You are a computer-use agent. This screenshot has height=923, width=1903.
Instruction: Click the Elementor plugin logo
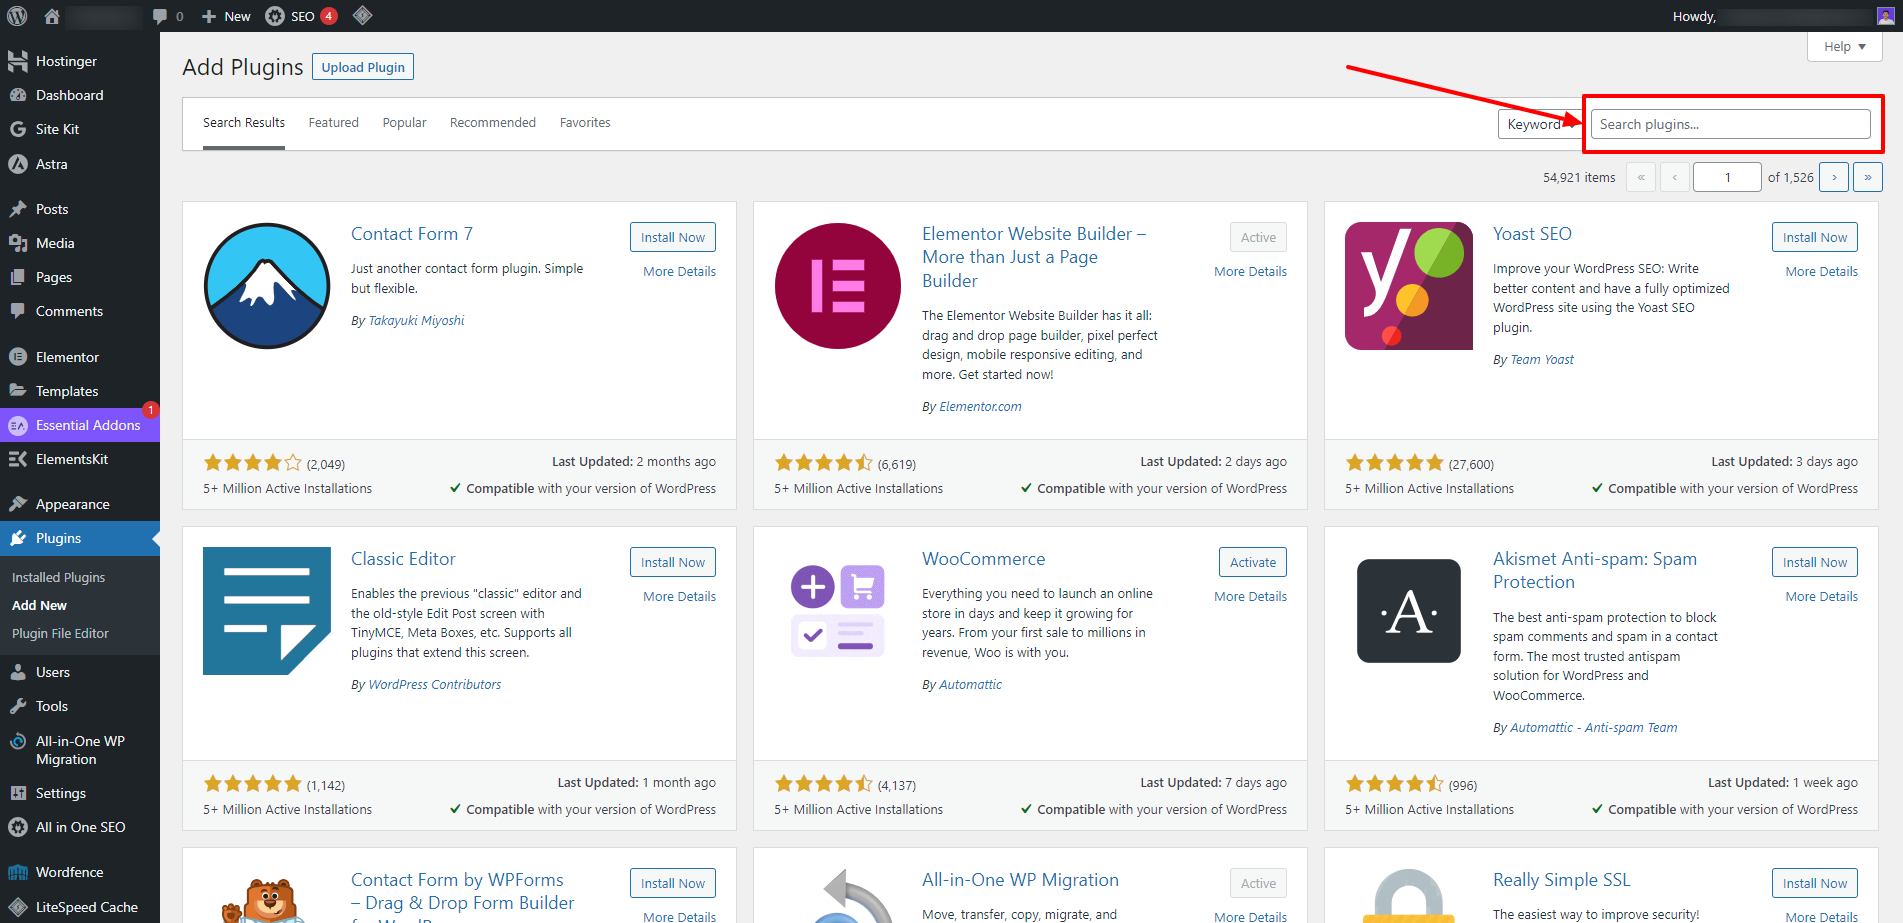click(x=838, y=286)
